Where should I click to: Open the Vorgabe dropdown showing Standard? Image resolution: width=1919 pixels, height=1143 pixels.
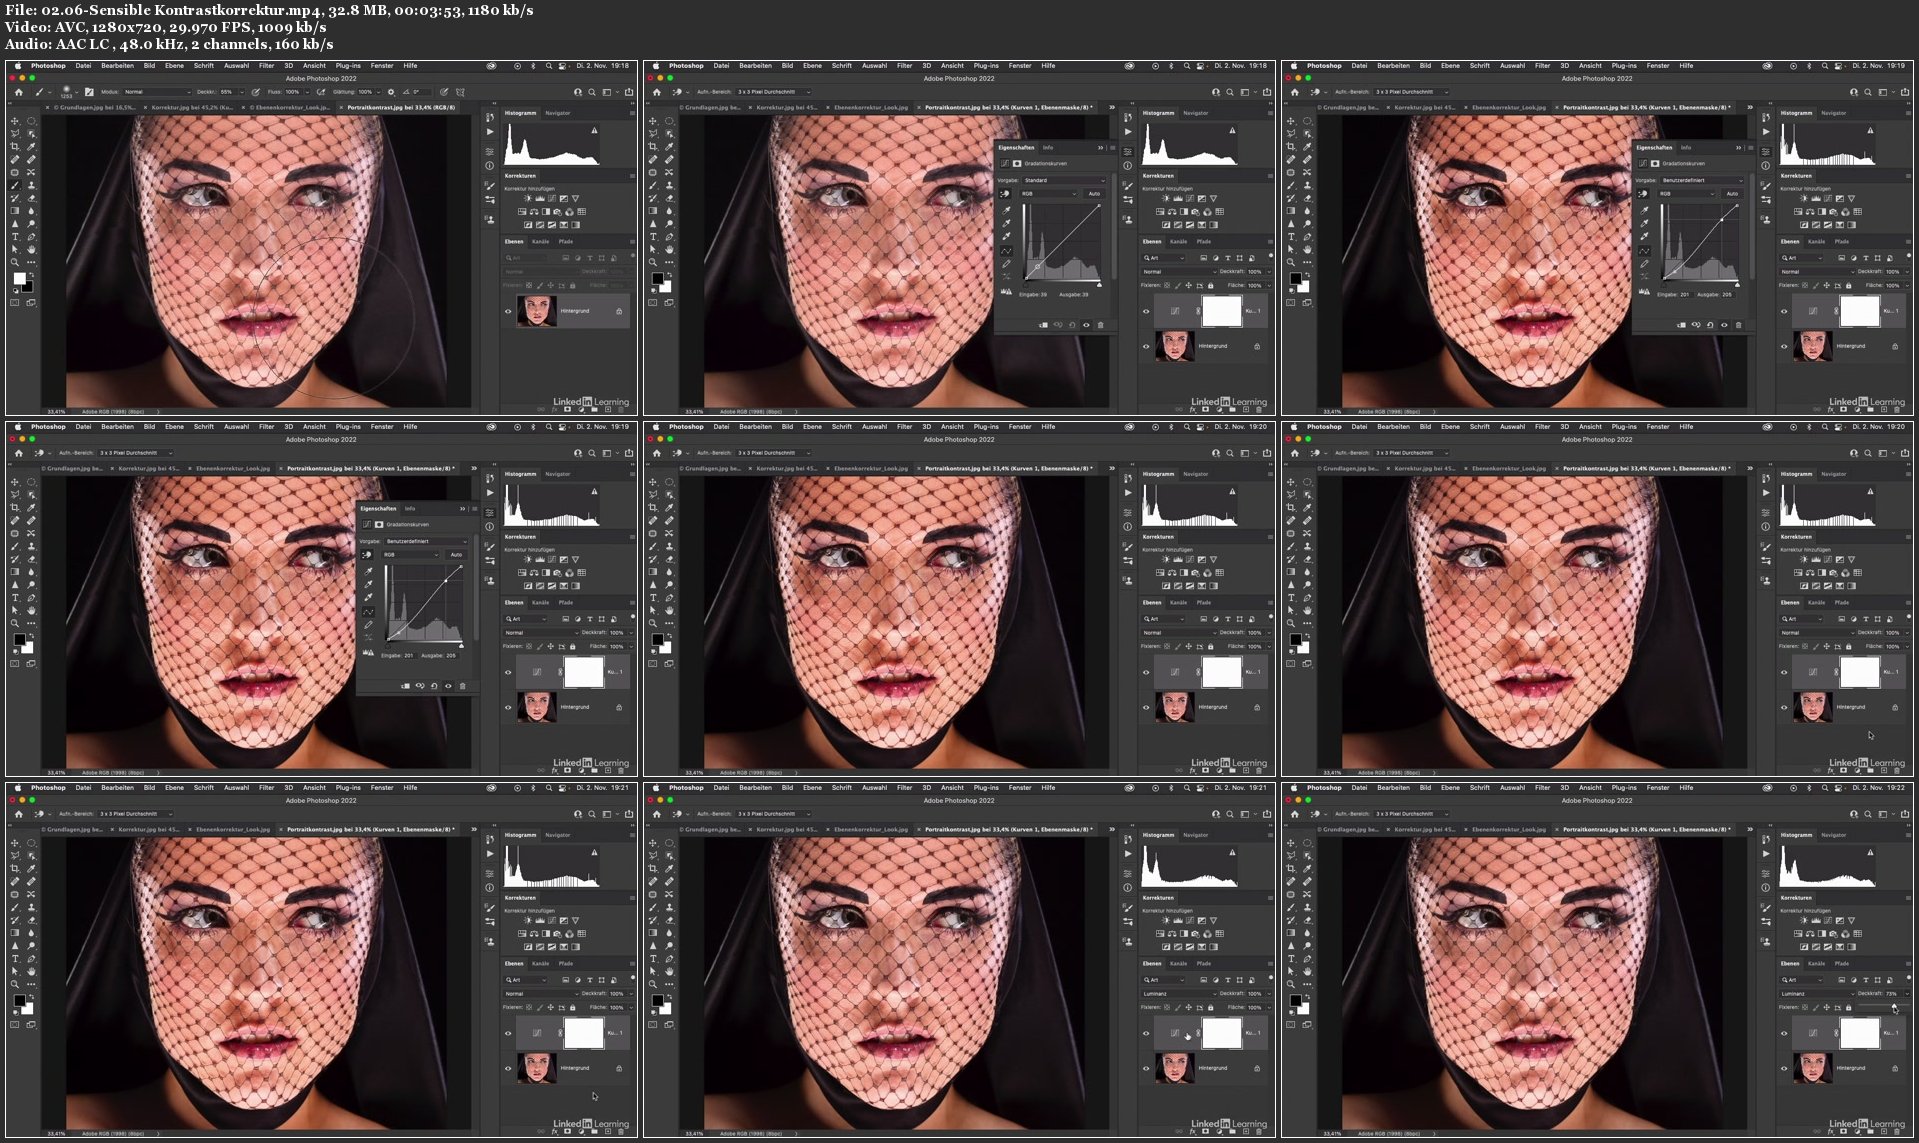click(x=1064, y=181)
